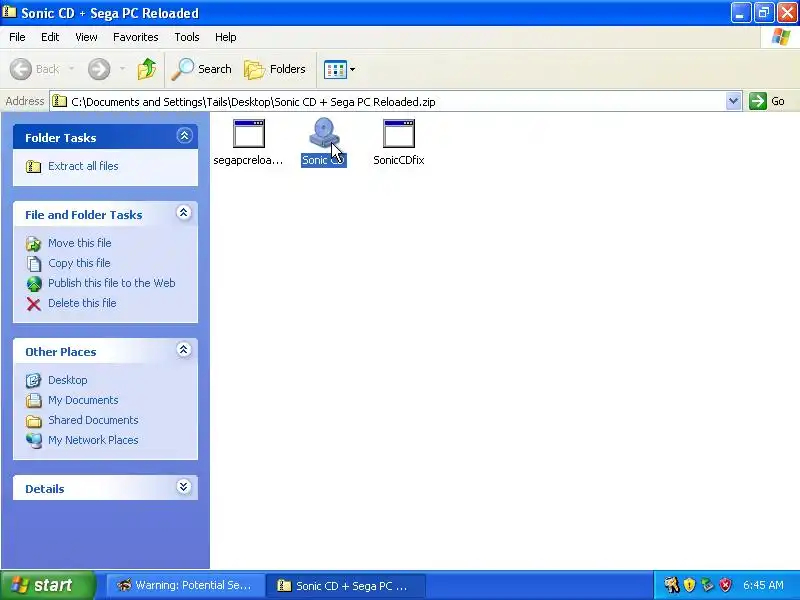Collapse the Other Places panel
This screenshot has height=600, width=800.
click(x=184, y=349)
